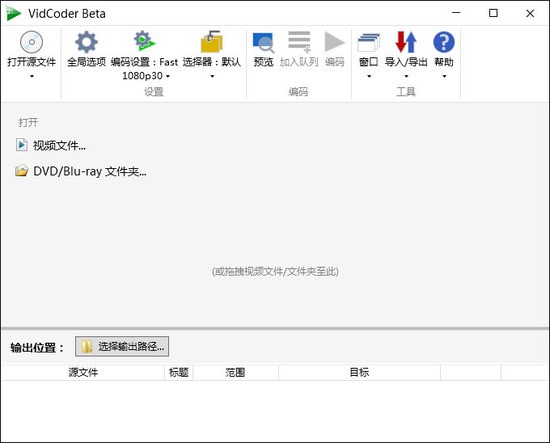550x443 pixels.
Task: Expand the 帮助 dropdown arrow
Action: point(444,76)
